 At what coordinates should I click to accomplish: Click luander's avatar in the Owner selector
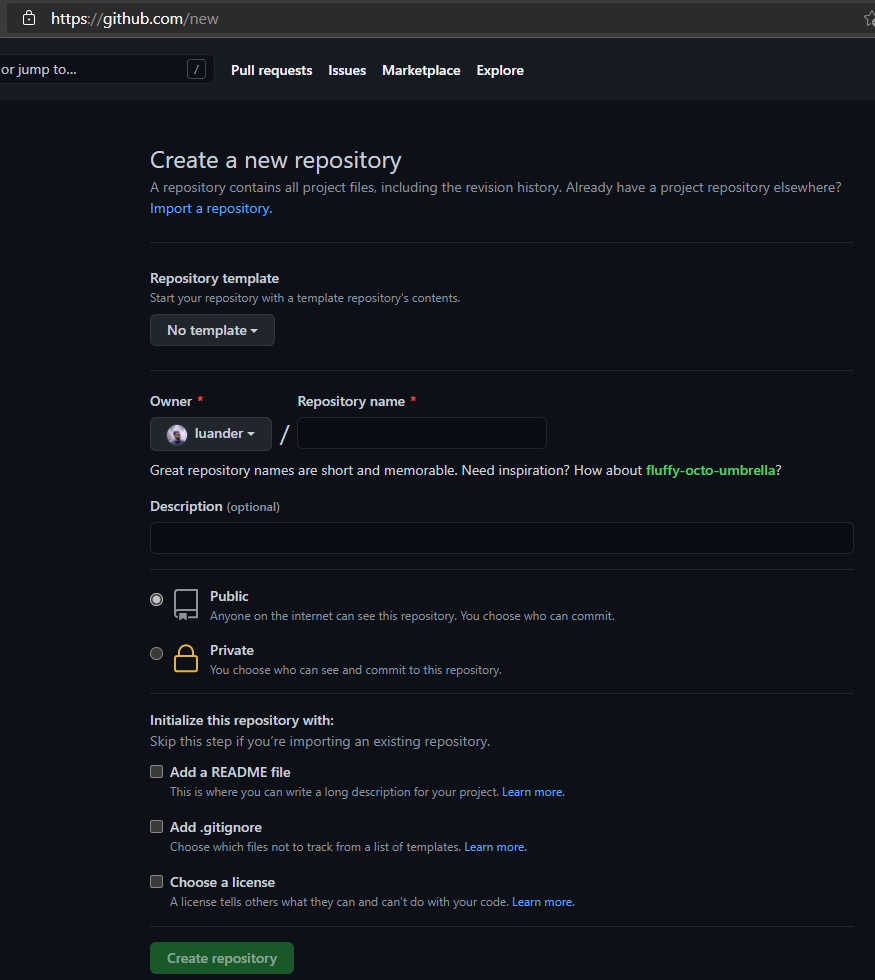click(x=177, y=433)
